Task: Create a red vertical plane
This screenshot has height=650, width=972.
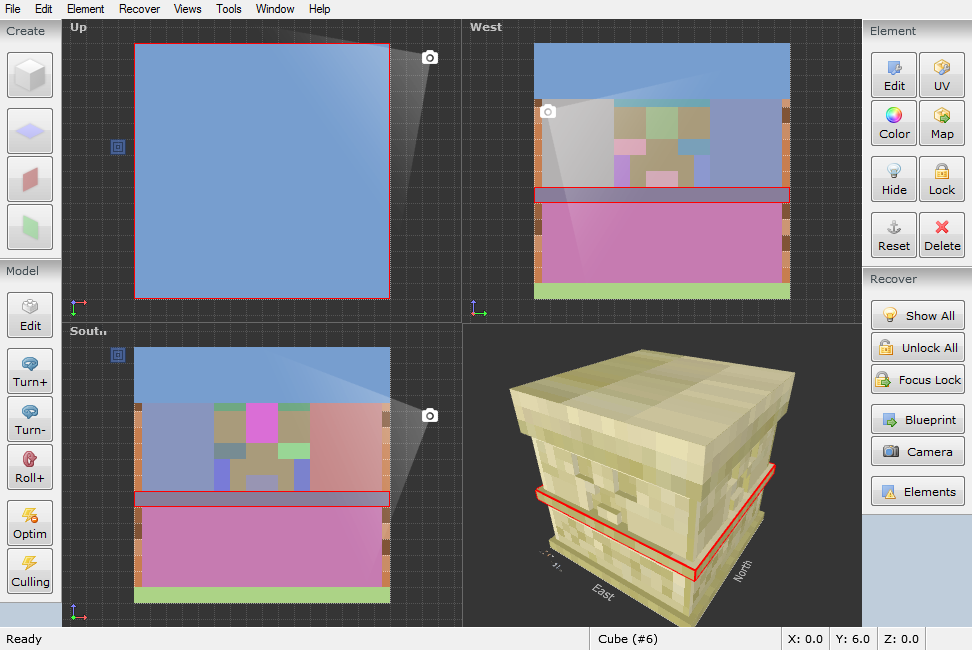Action: 30,179
